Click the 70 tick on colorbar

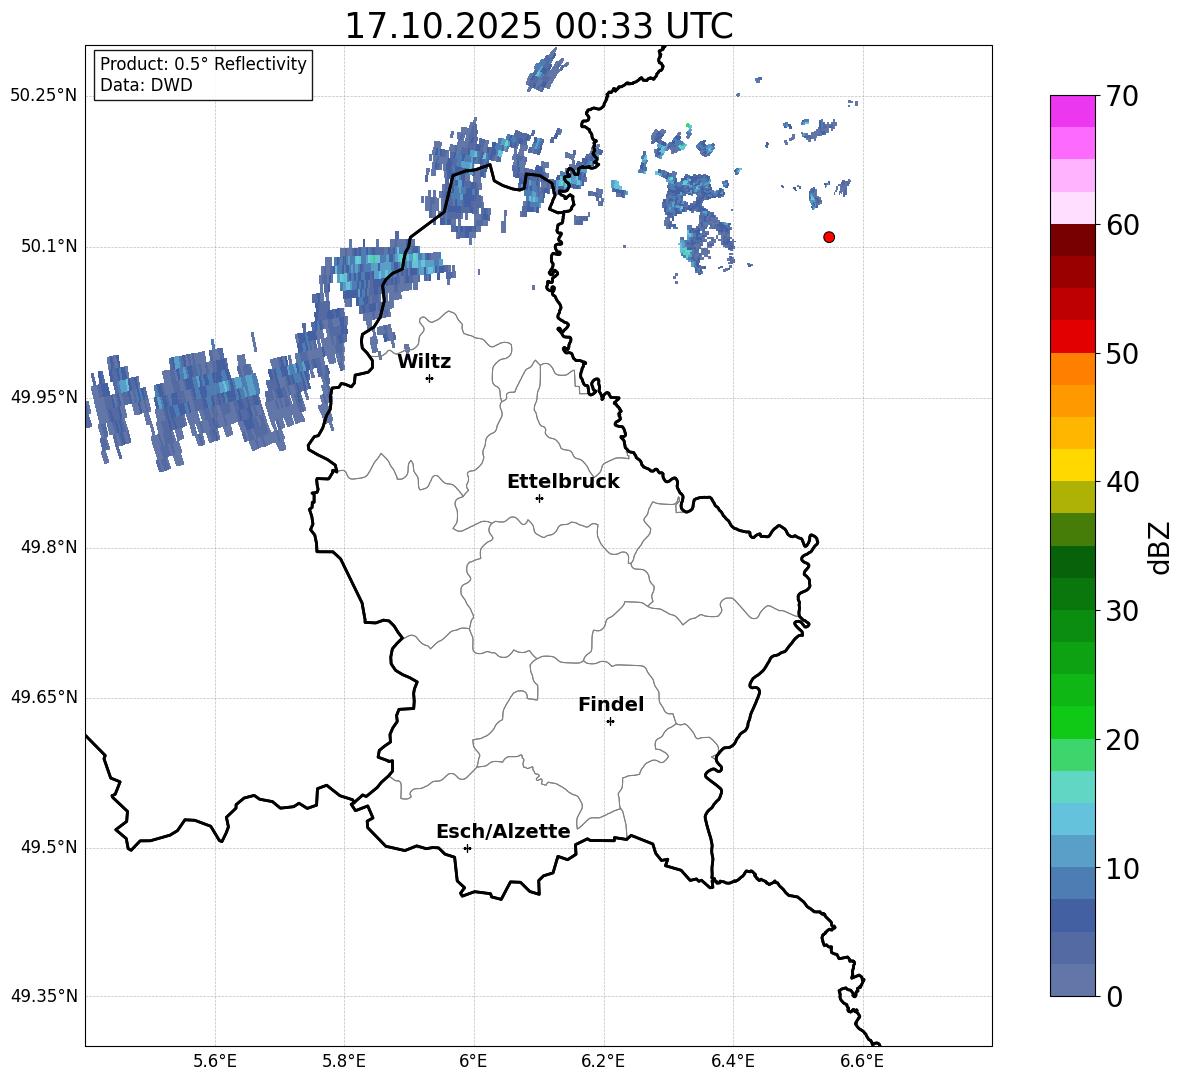[x=1122, y=97]
